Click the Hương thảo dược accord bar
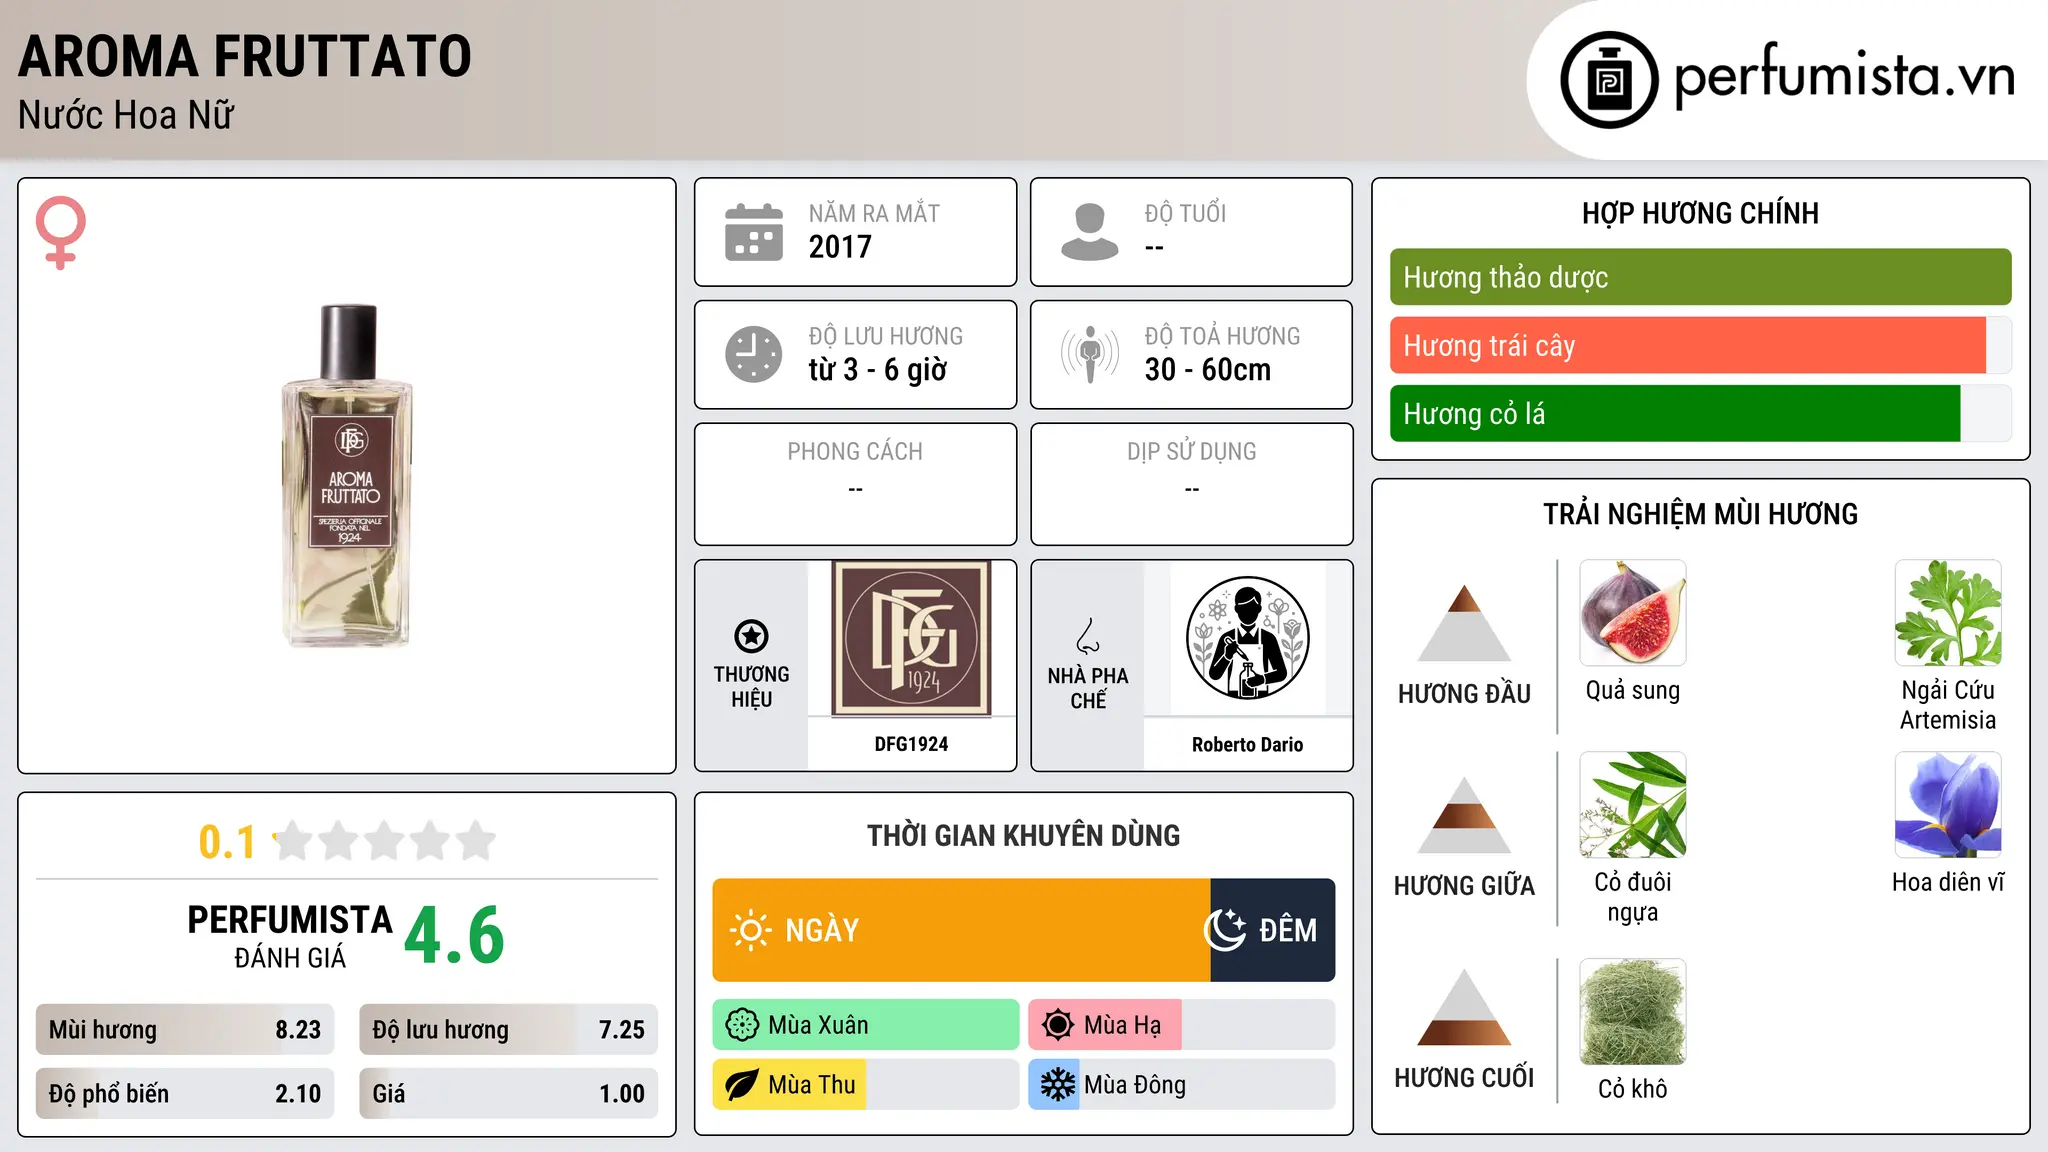Viewport: 2048px width, 1152px height. [1701, 277]
